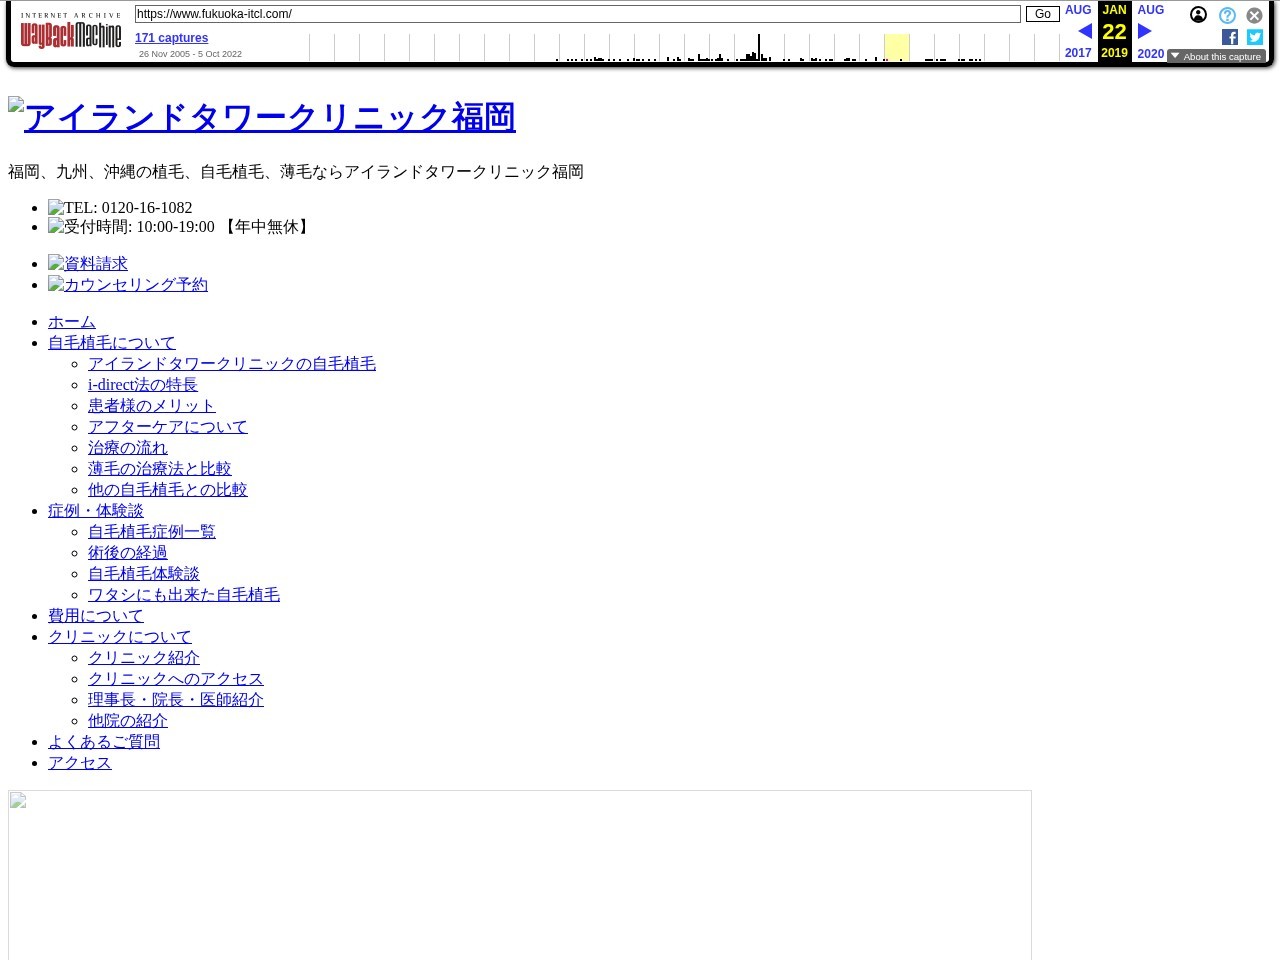The width and height of the screenshot is (1280, 960).
Task: Go to previous capture arrow
Action: point(1084,32)
